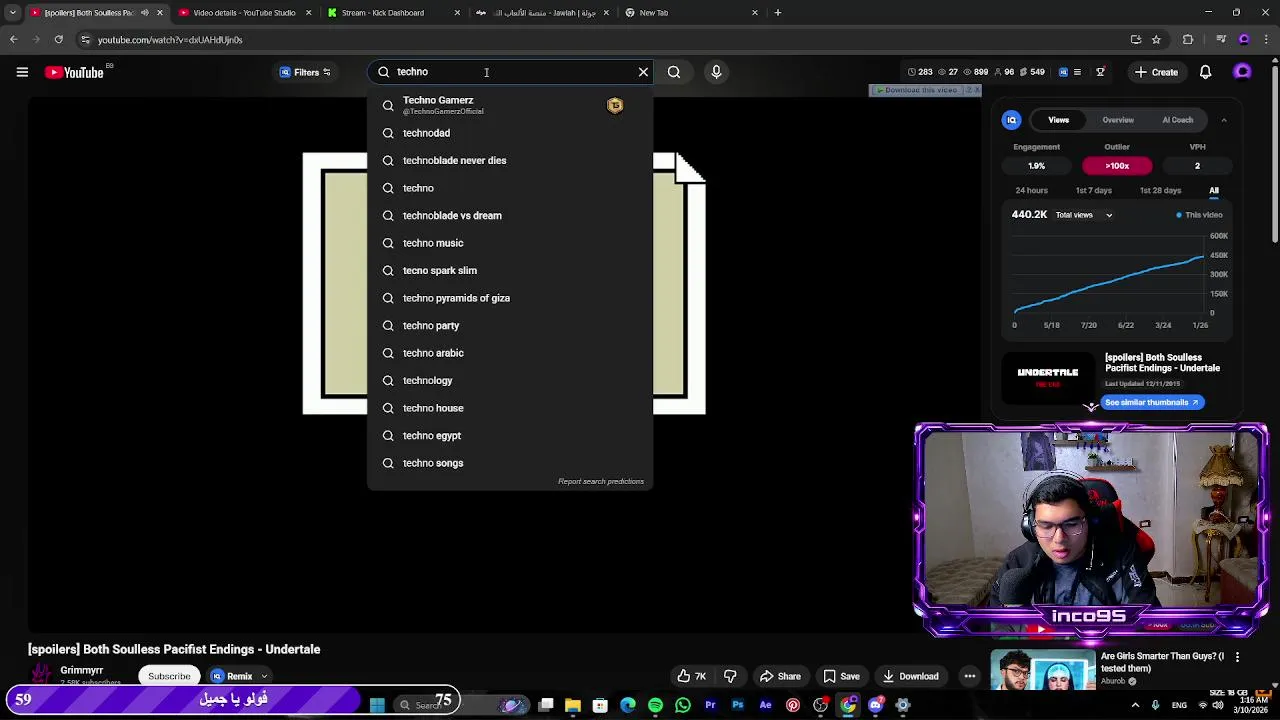Image resolution: width=1280 pixels, height=720 pixels.
Task: Click the >100x Outlier badge
Action: pos(1117,166)
